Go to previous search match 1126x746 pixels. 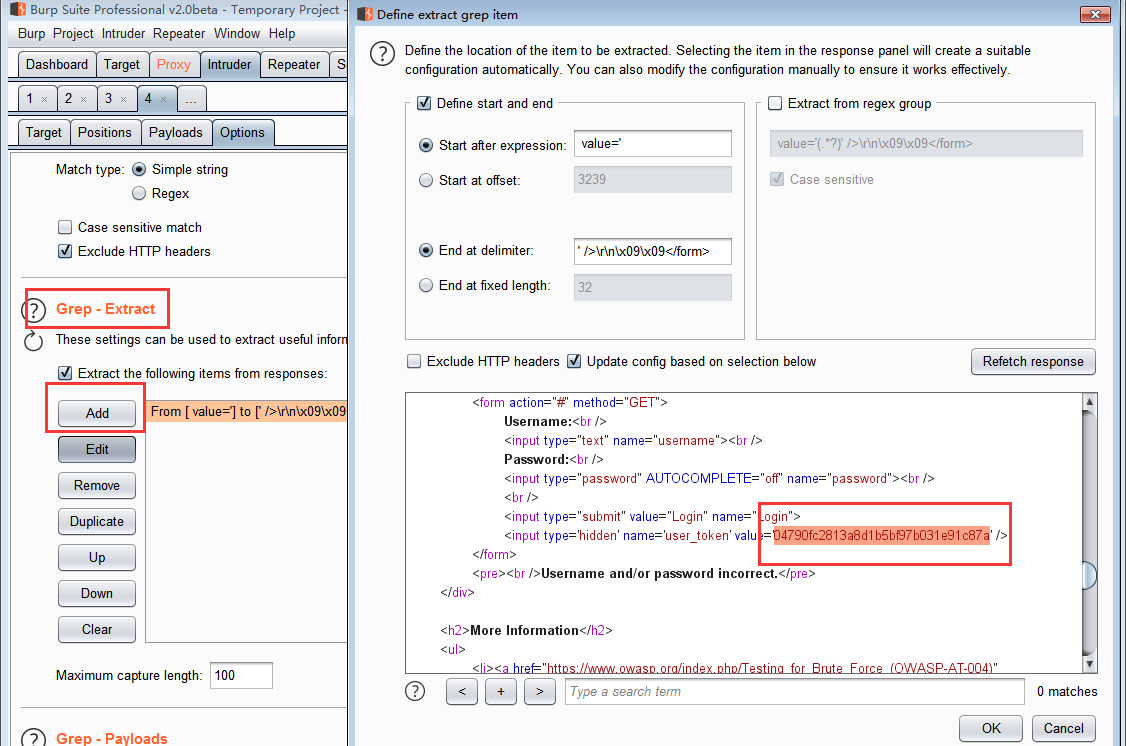coord(462,691)
